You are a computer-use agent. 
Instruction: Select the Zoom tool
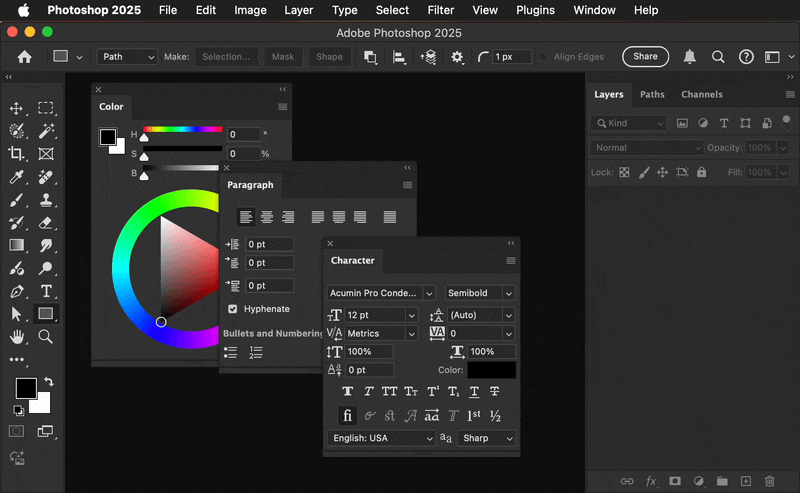[x=45, y=337]
